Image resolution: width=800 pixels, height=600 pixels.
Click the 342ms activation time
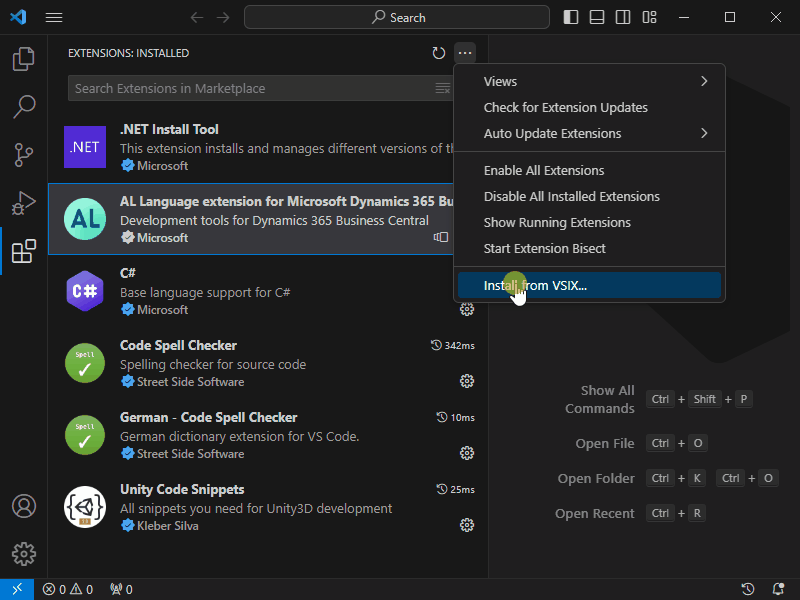click(453, 345)
